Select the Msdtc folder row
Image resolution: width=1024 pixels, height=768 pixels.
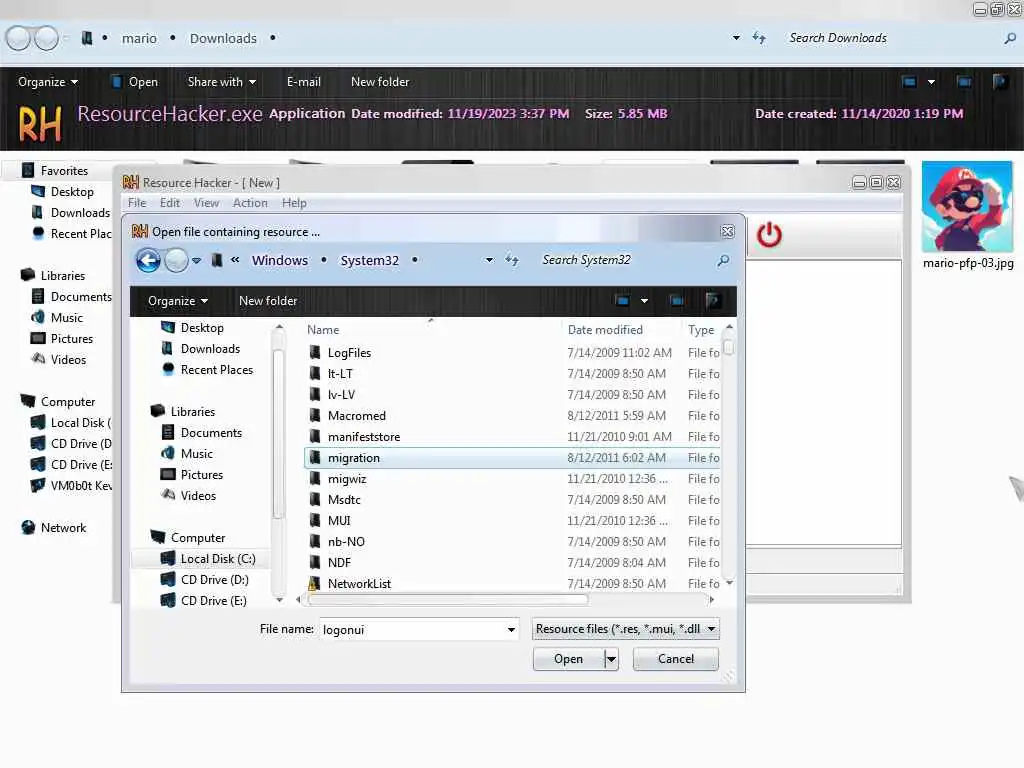(x=512, y=500)
